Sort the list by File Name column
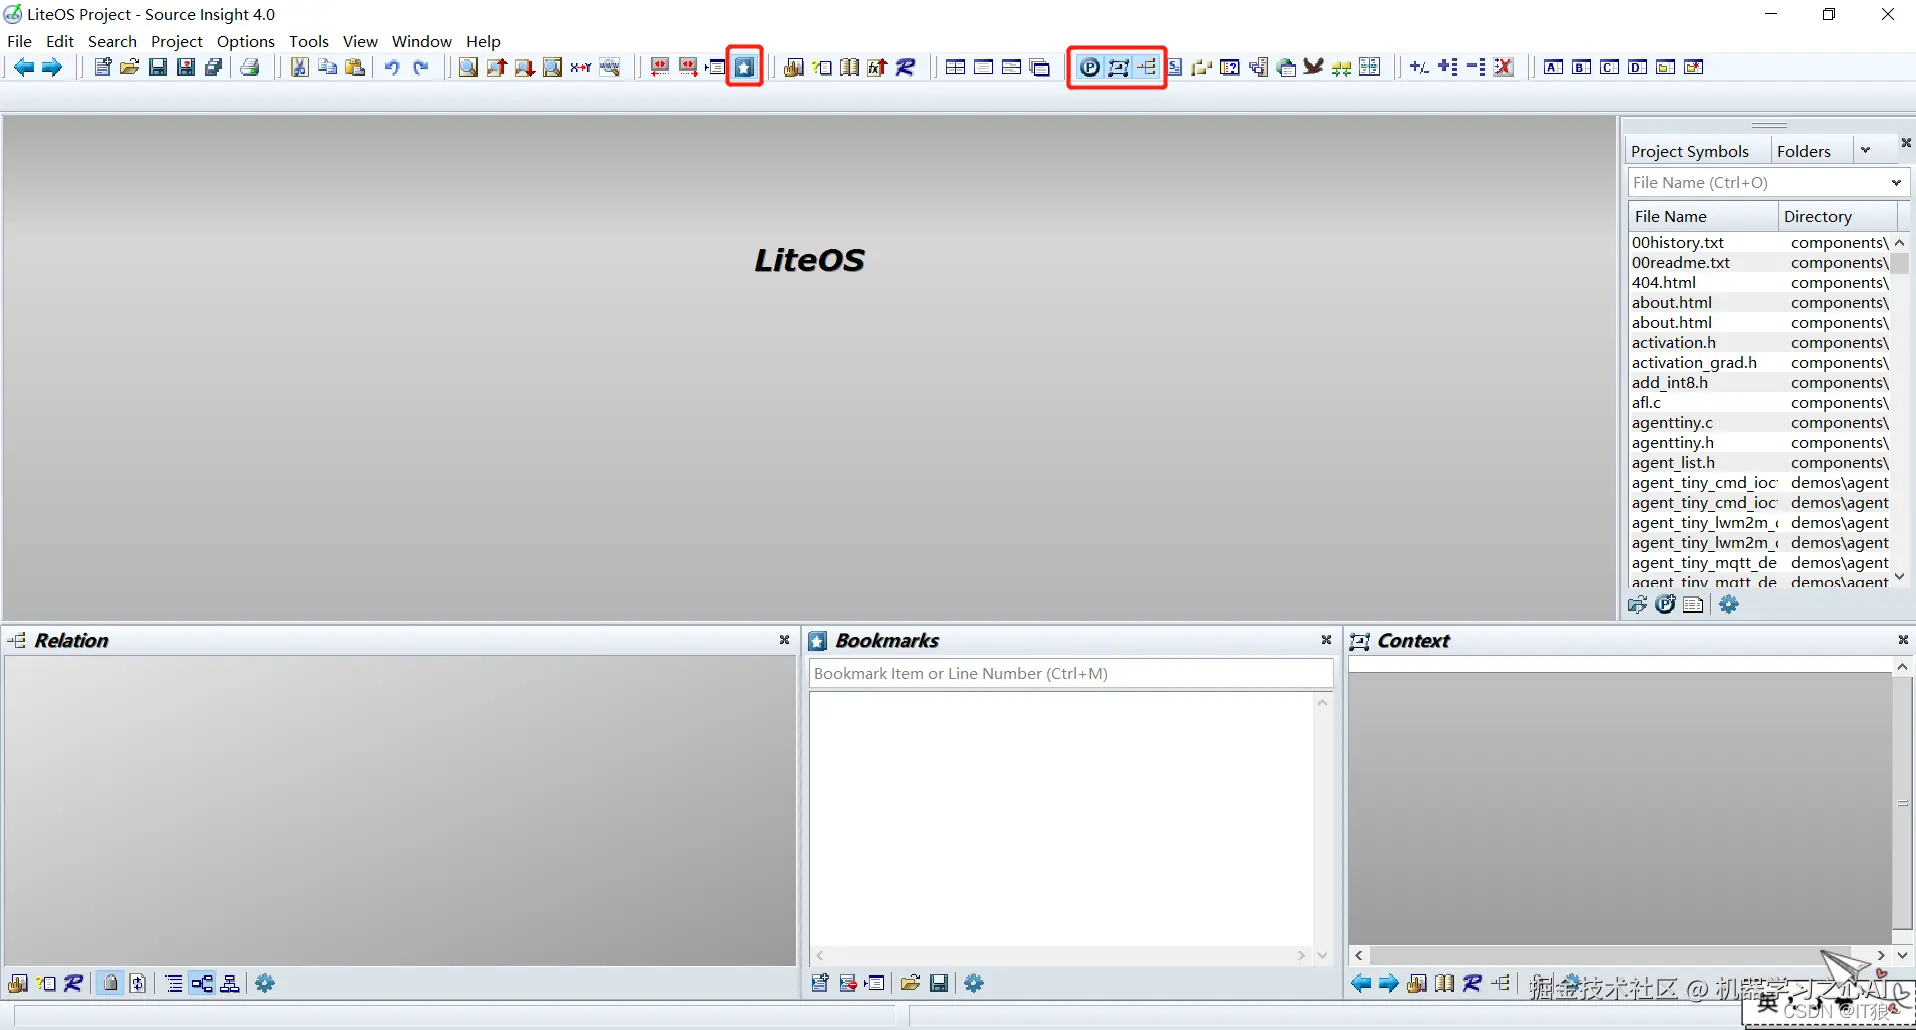Viewport: 1916px width, 1030px height. point(1703,216)
